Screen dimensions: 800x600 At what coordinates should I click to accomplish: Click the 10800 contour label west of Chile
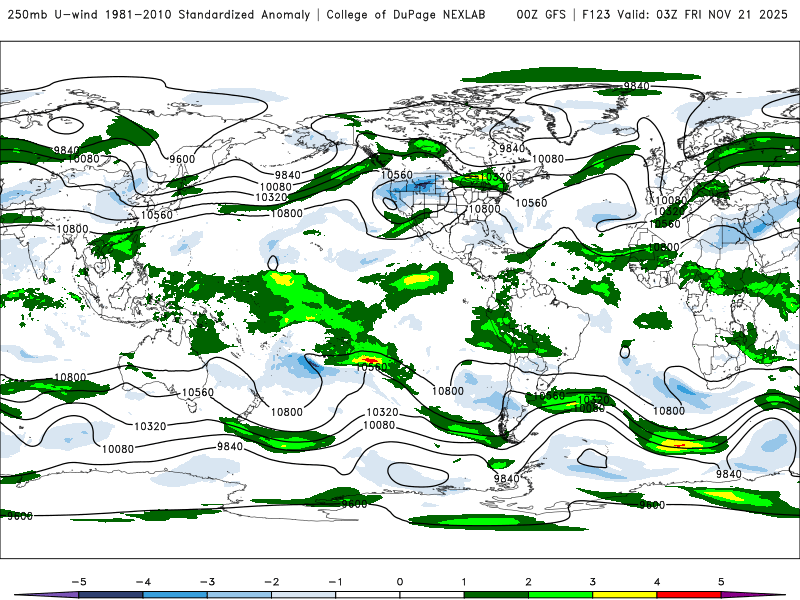447,391
